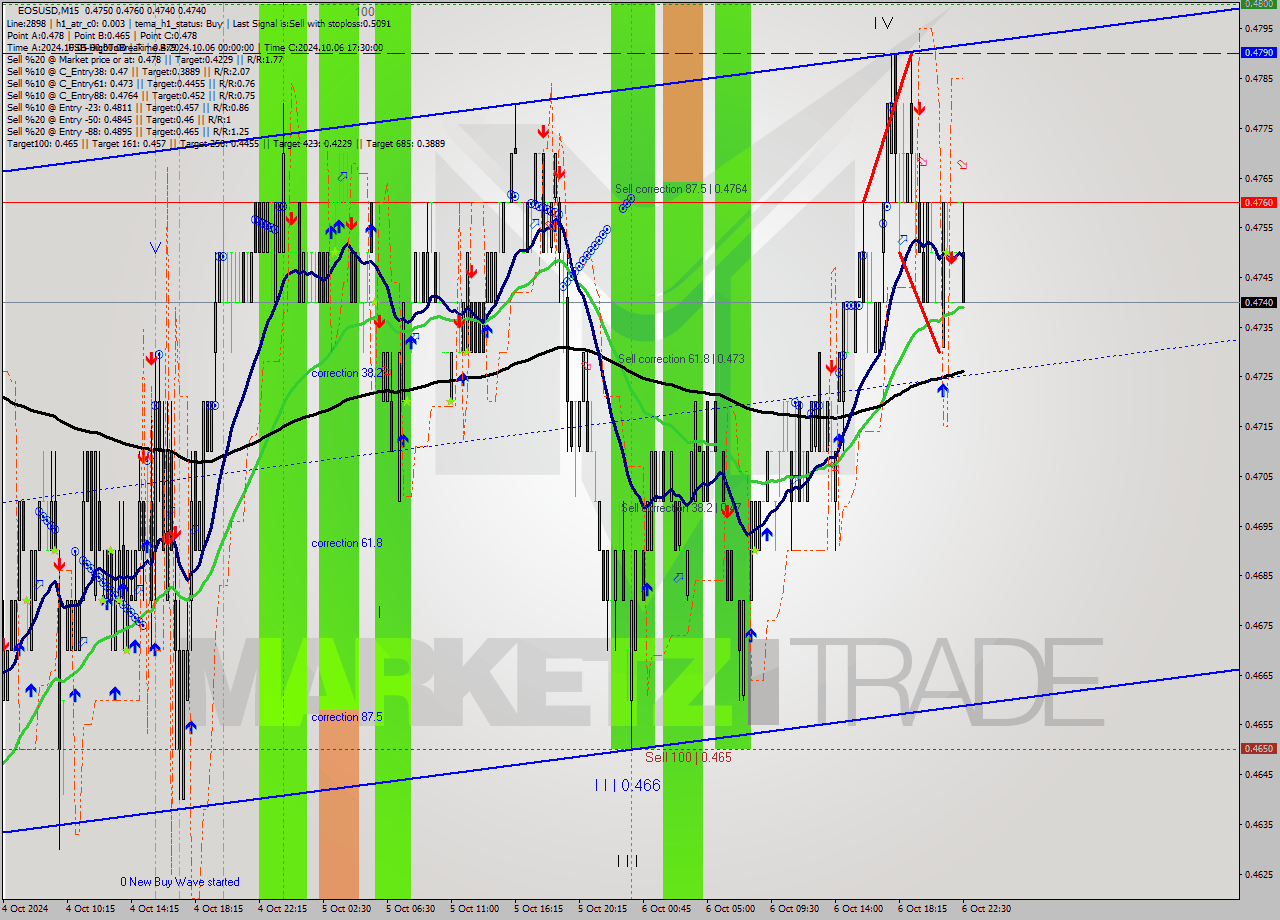The height and width of the screenshot is (920, 1280).
Task: Click the red 0.4760 price tag
Action: click(x=1258, y=202)
